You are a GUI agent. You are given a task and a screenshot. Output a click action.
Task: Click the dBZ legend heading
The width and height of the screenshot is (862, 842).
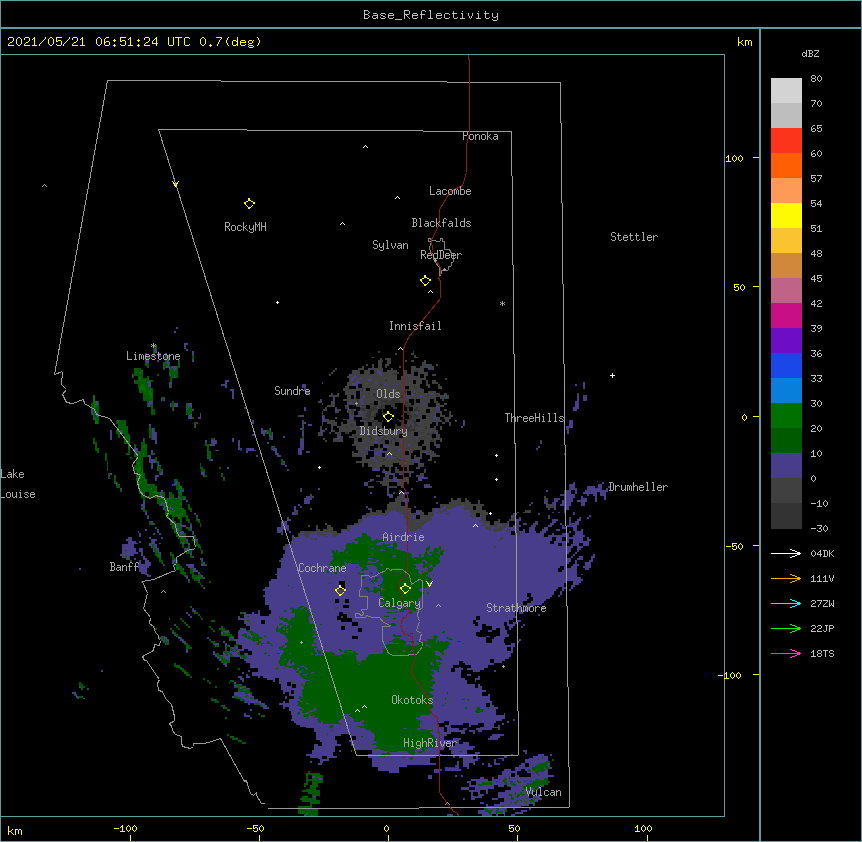pyautogui.click(x=810, y=54)
